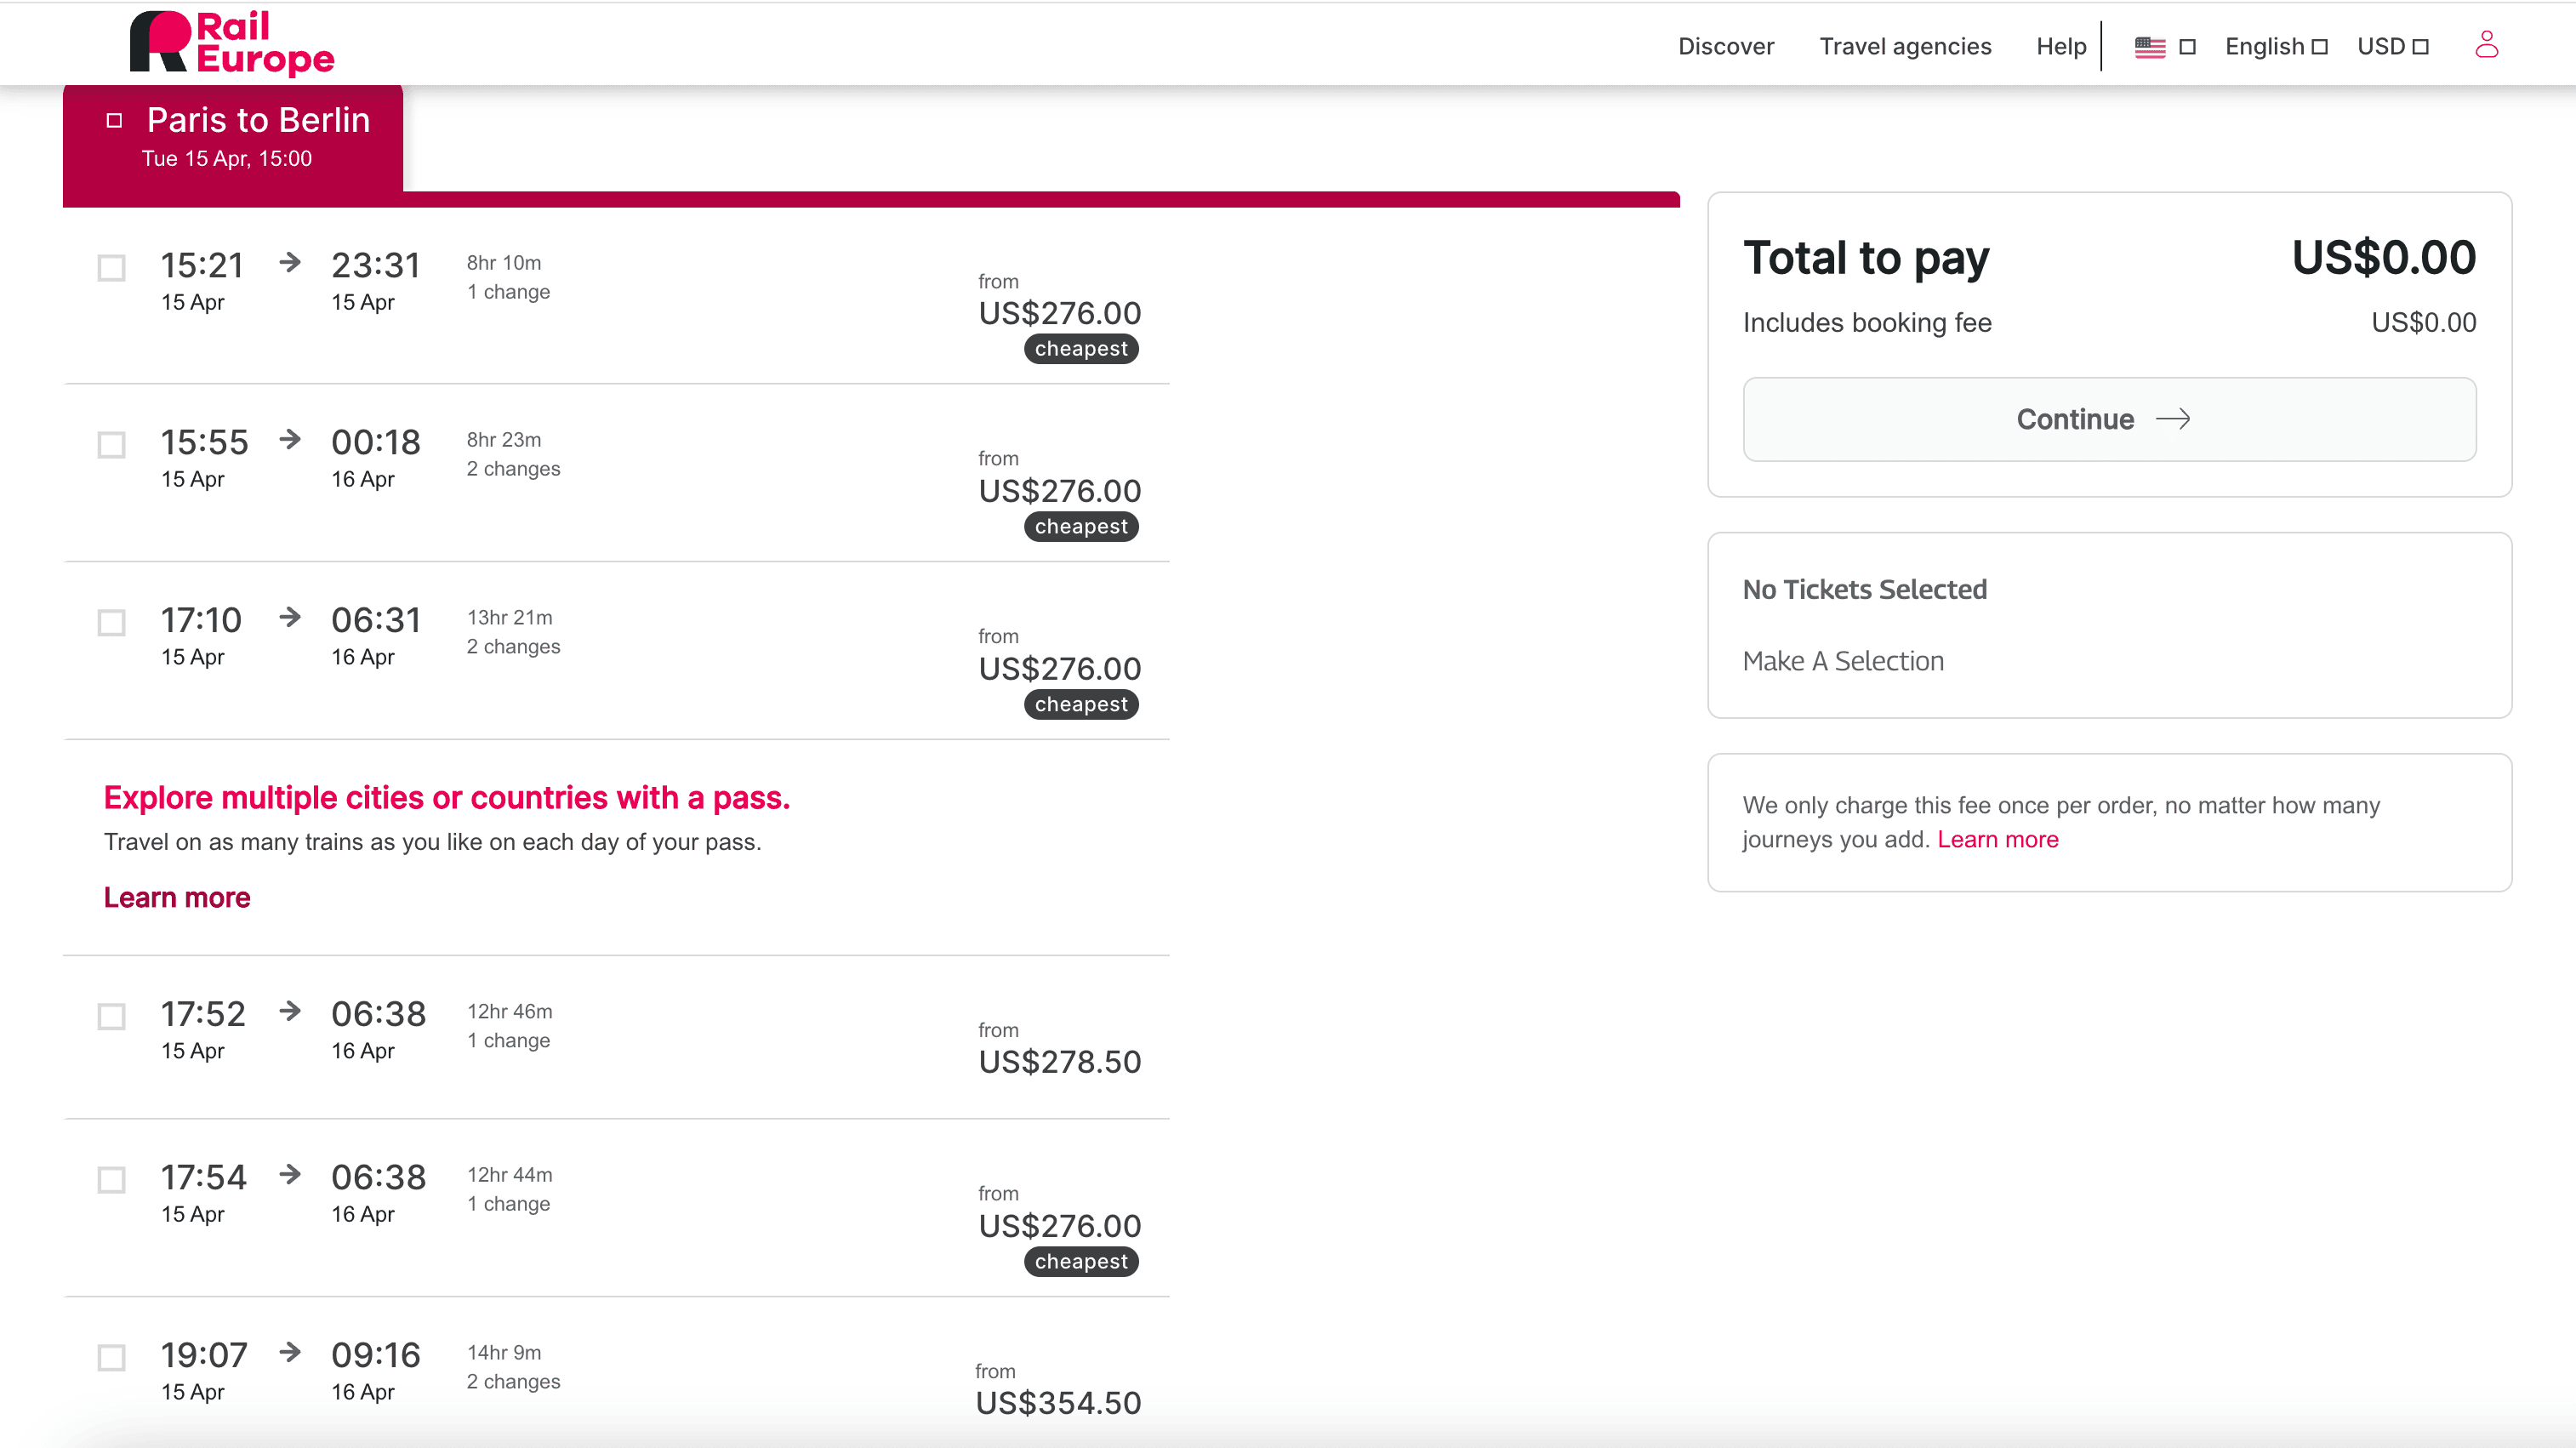The image size is (2576, 1448).
Task: Open the user account profile icon
Action: click(x=2486, y=45)
